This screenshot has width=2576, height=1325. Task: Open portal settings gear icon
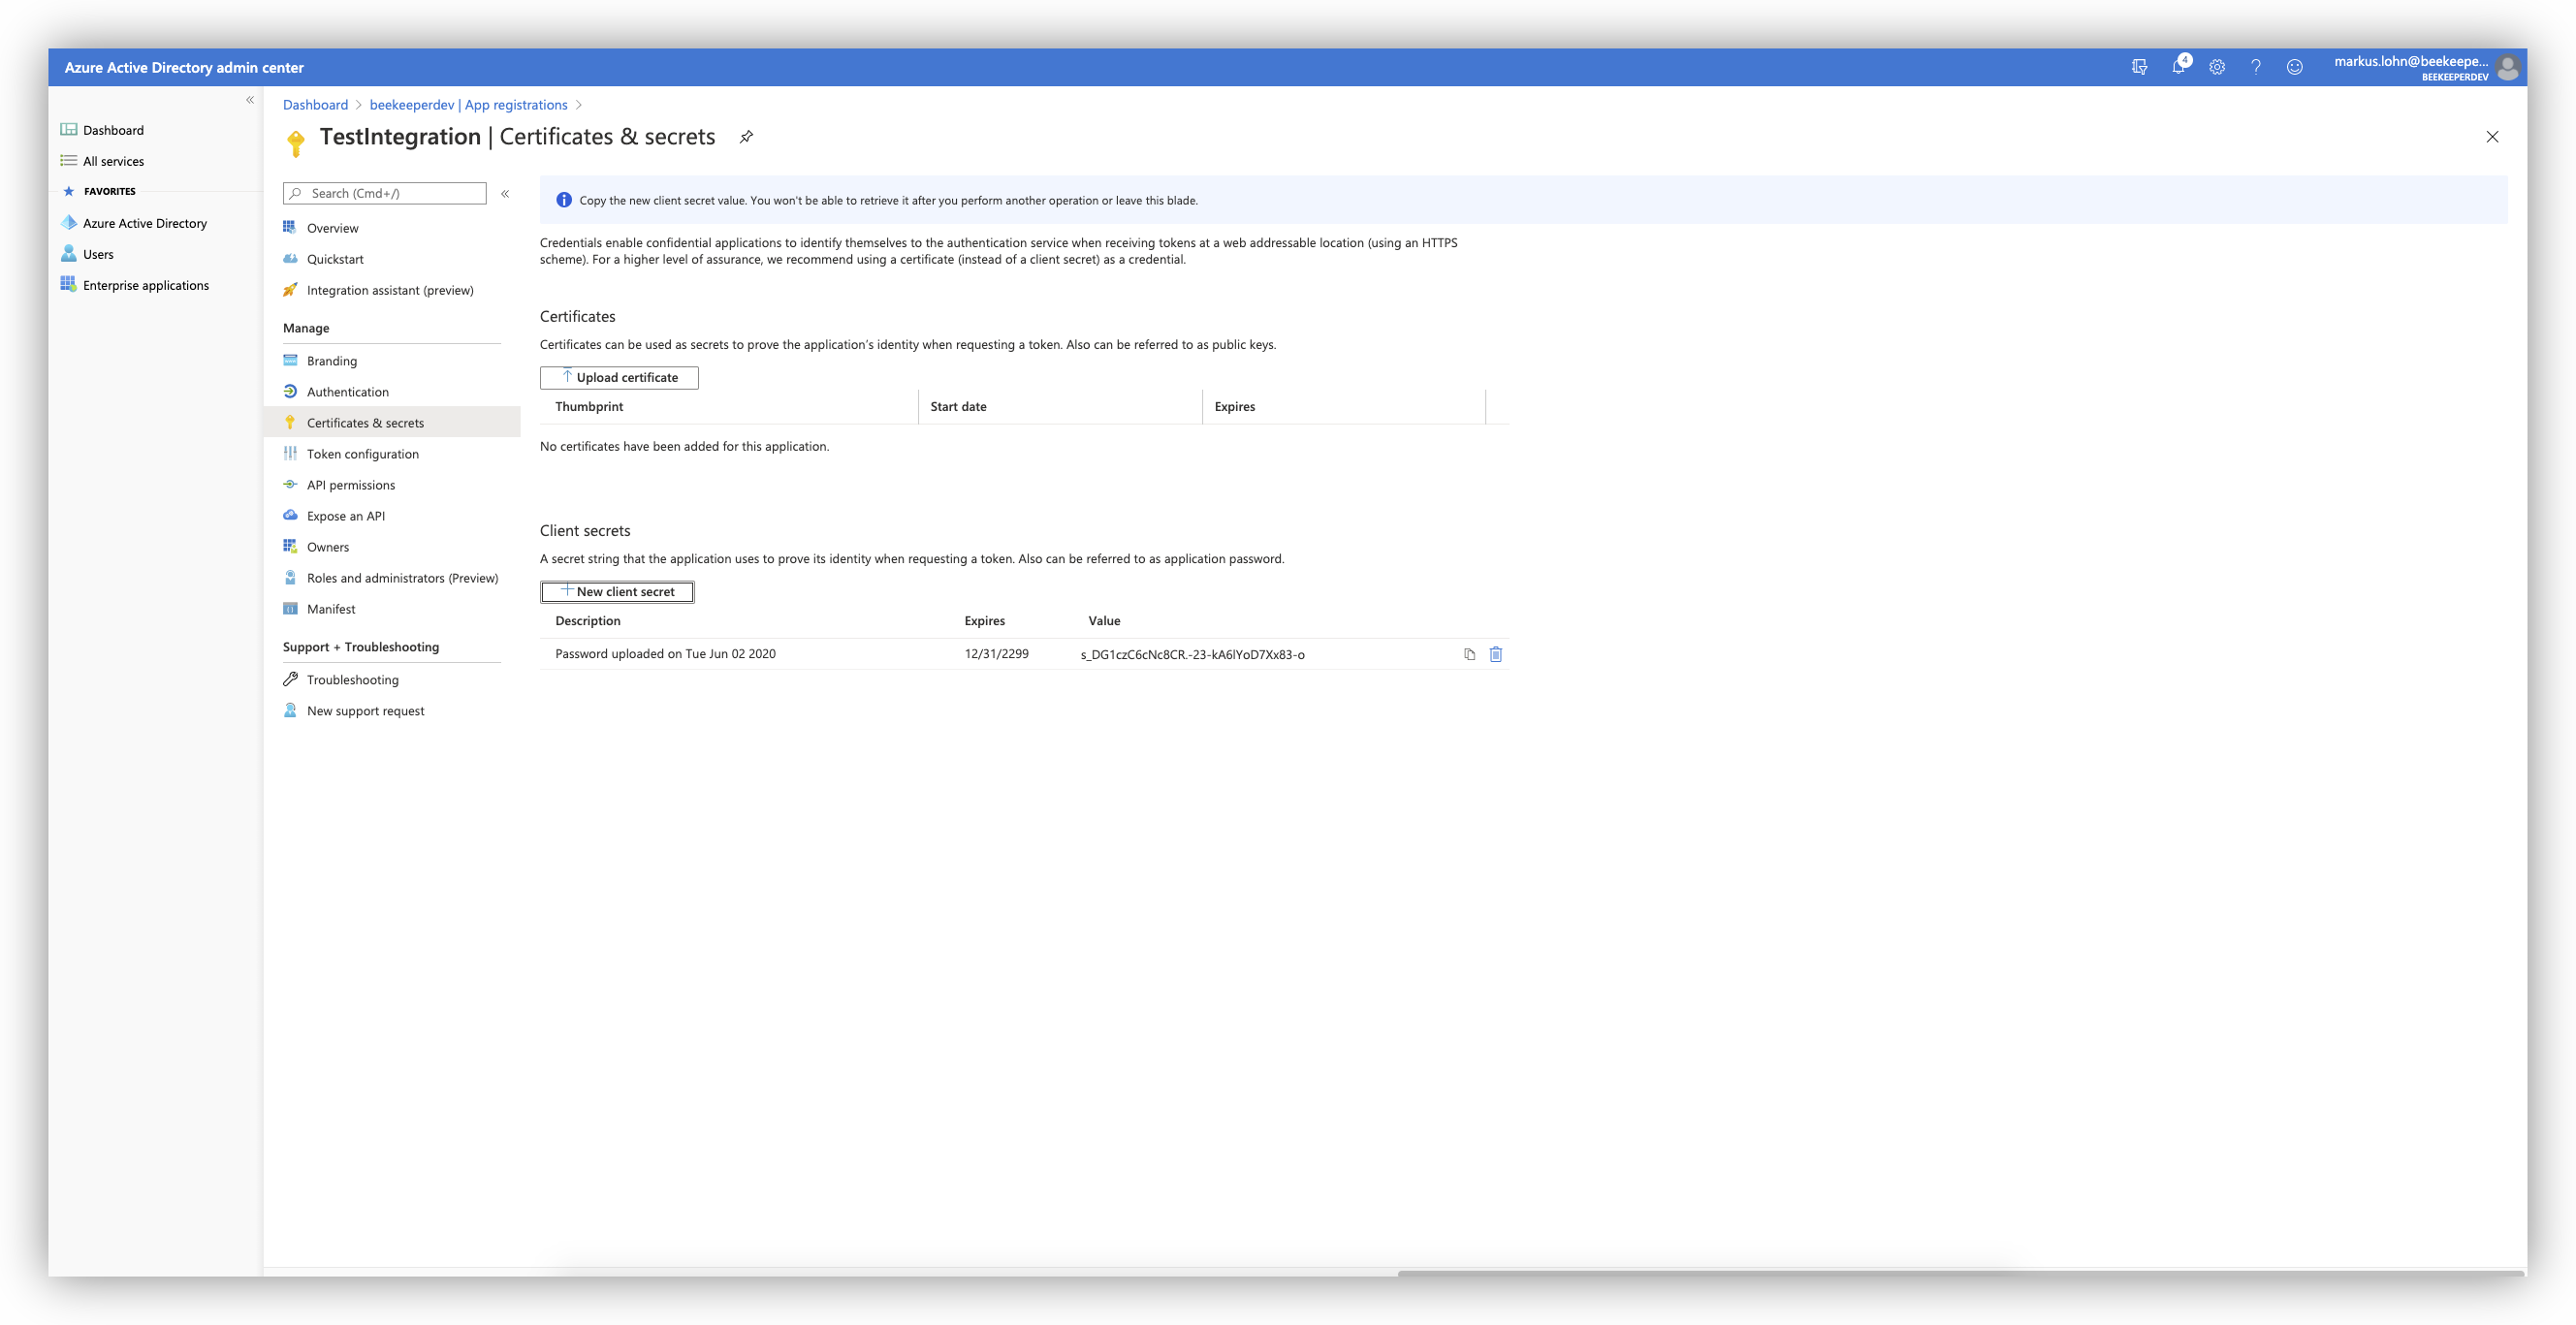pos(2217,66)
